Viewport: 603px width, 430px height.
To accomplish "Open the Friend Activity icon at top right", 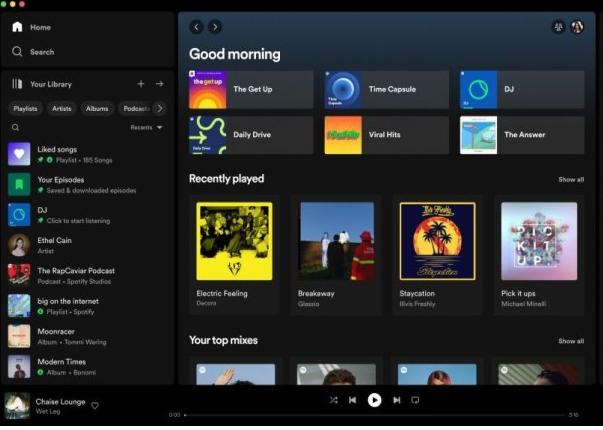I will pyautogui.click(x=557, y=27).
